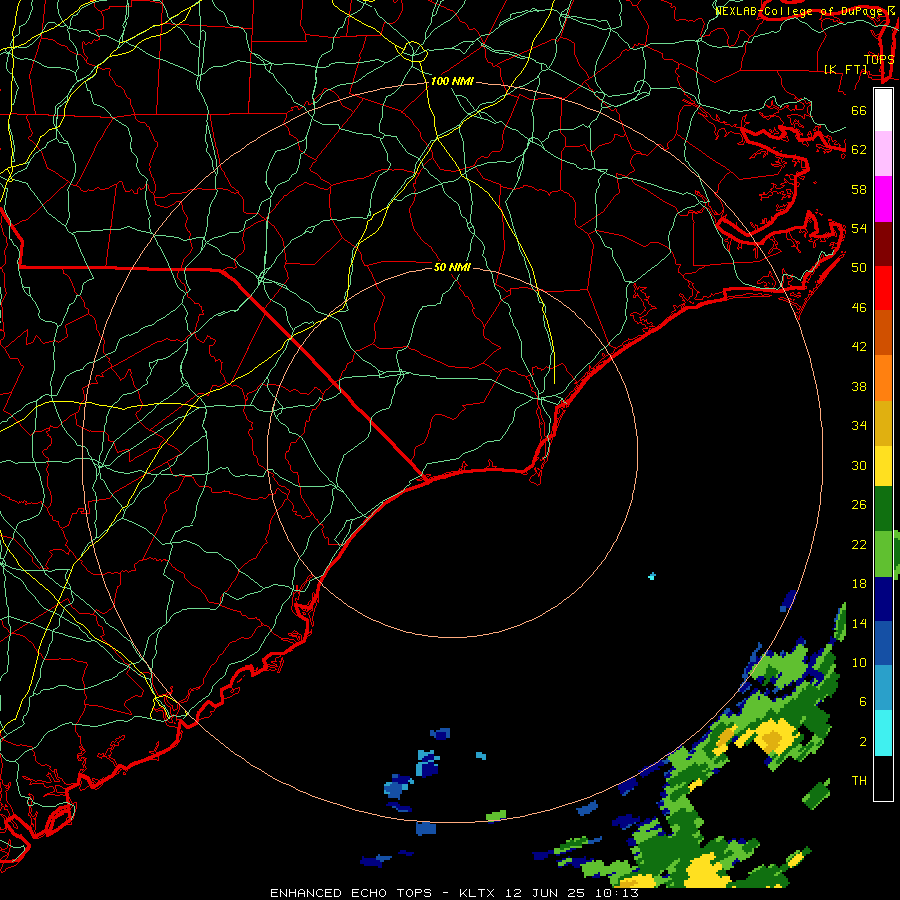Viewport: 900px width, 900px height.
Task: Click the legend value "46"
Action: click(859, 308)
